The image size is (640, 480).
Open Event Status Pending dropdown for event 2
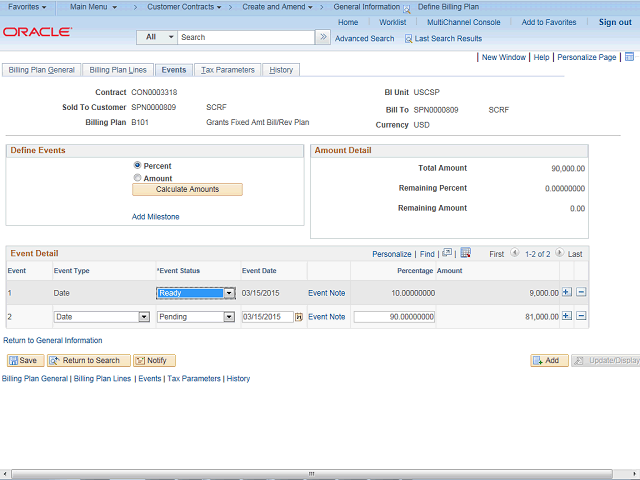(x=196, y=317)
